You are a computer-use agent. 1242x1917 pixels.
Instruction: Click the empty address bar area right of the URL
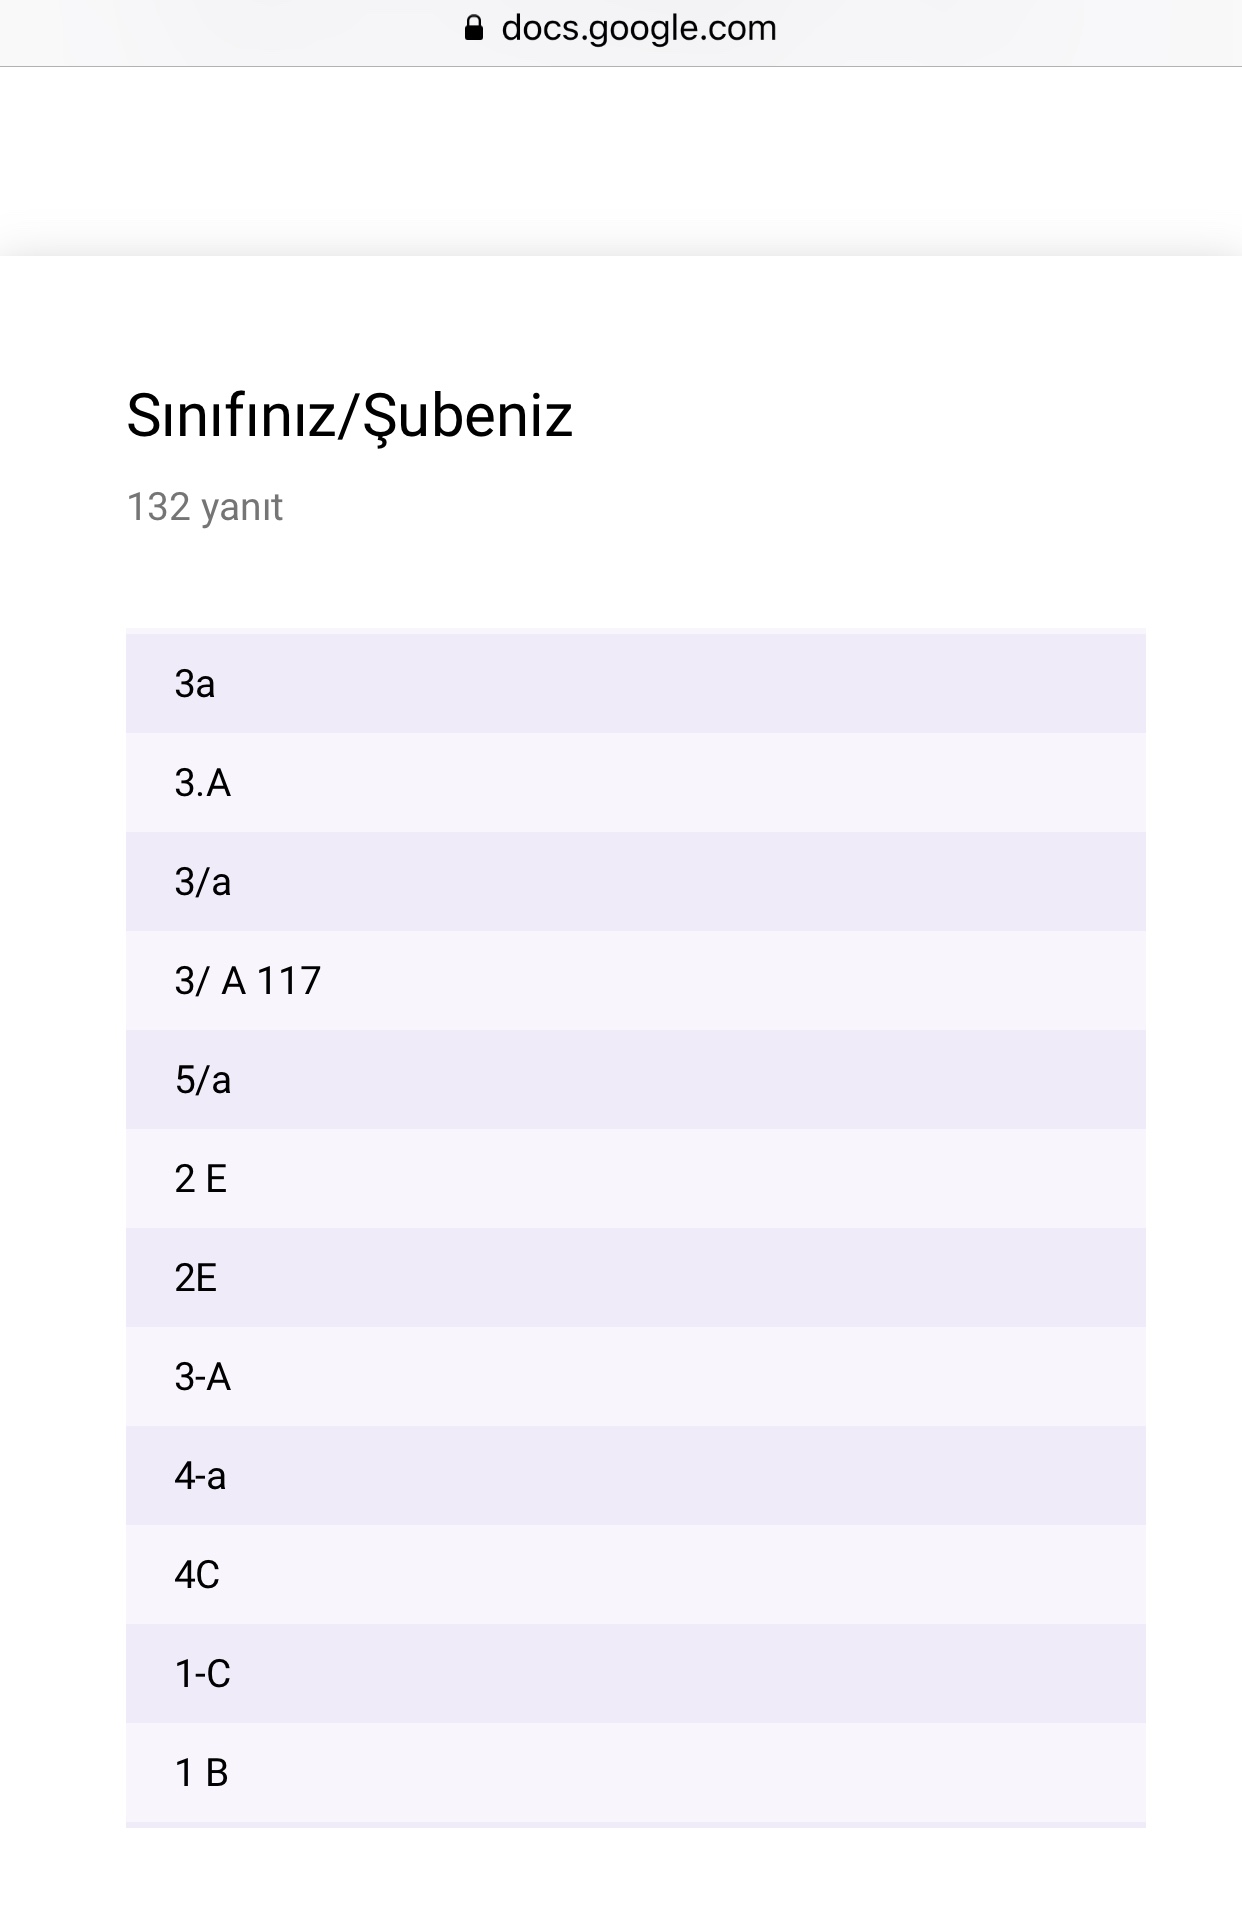1000,30
